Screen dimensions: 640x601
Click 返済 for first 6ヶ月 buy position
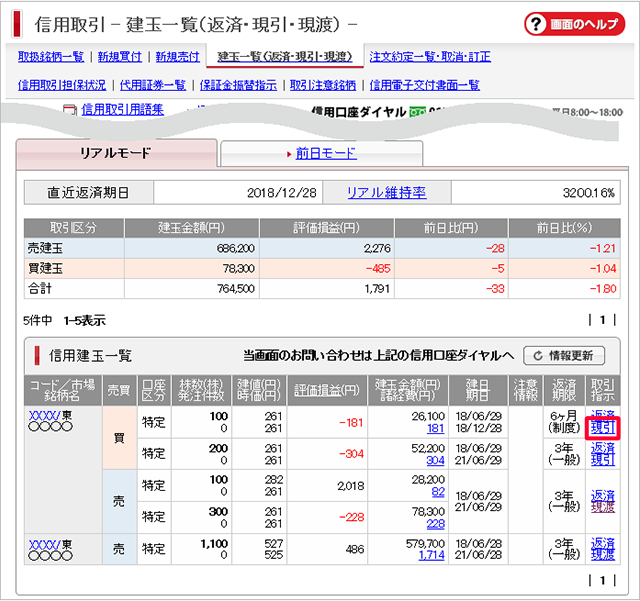coord(603,414)
